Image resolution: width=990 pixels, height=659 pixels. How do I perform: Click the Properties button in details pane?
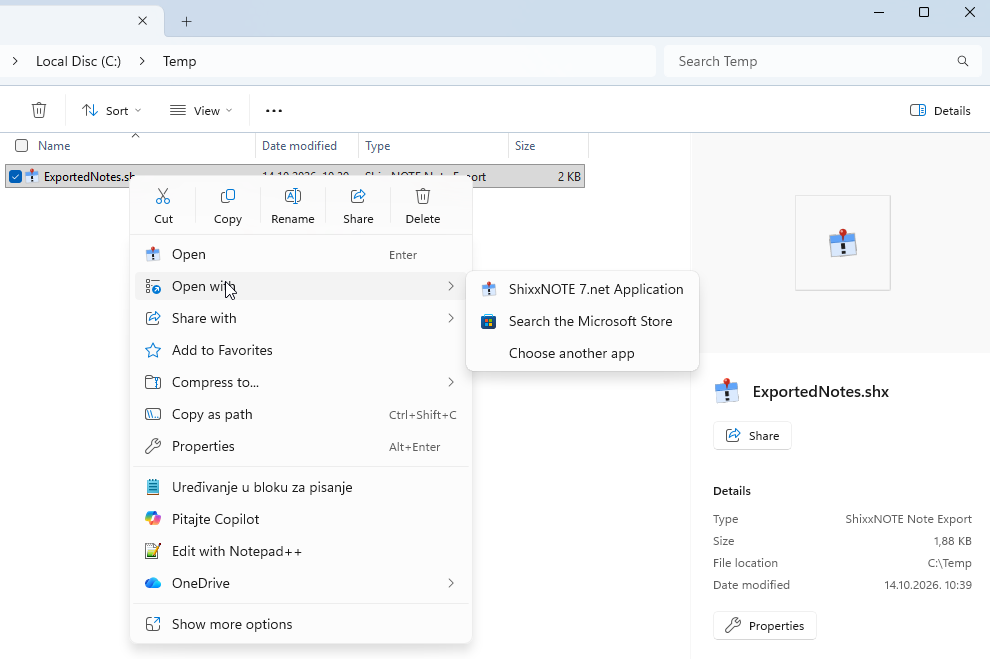click(765, 626)
